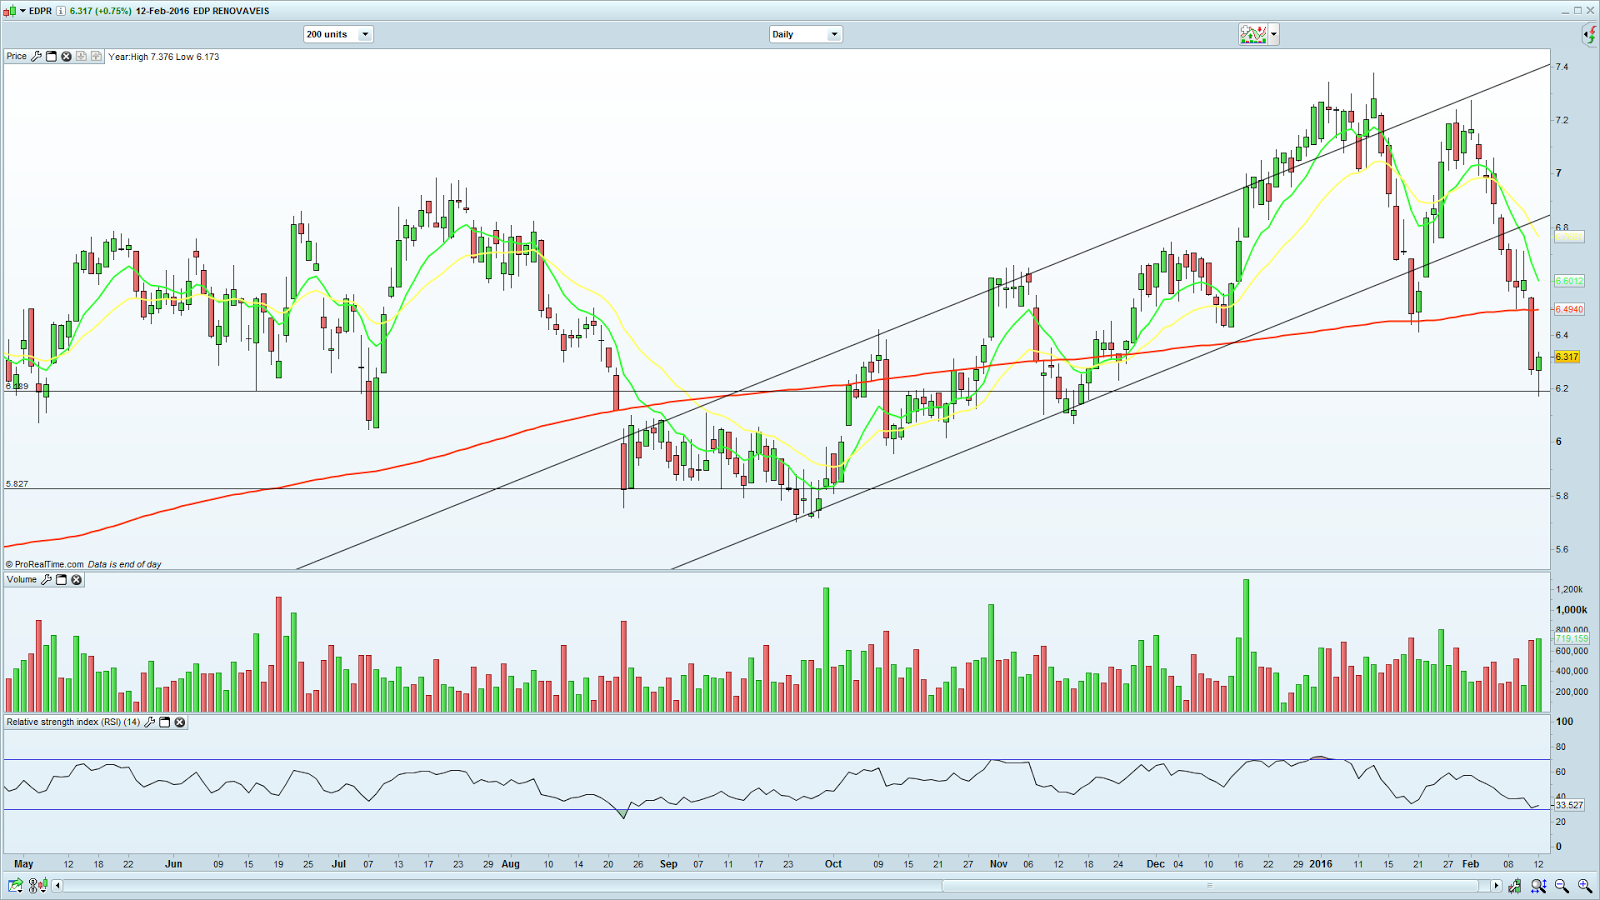The height and width of the screenshot is (900, 1600).
Task: Click the 719,159 volume value label
Action: (x=1572, y=638)
